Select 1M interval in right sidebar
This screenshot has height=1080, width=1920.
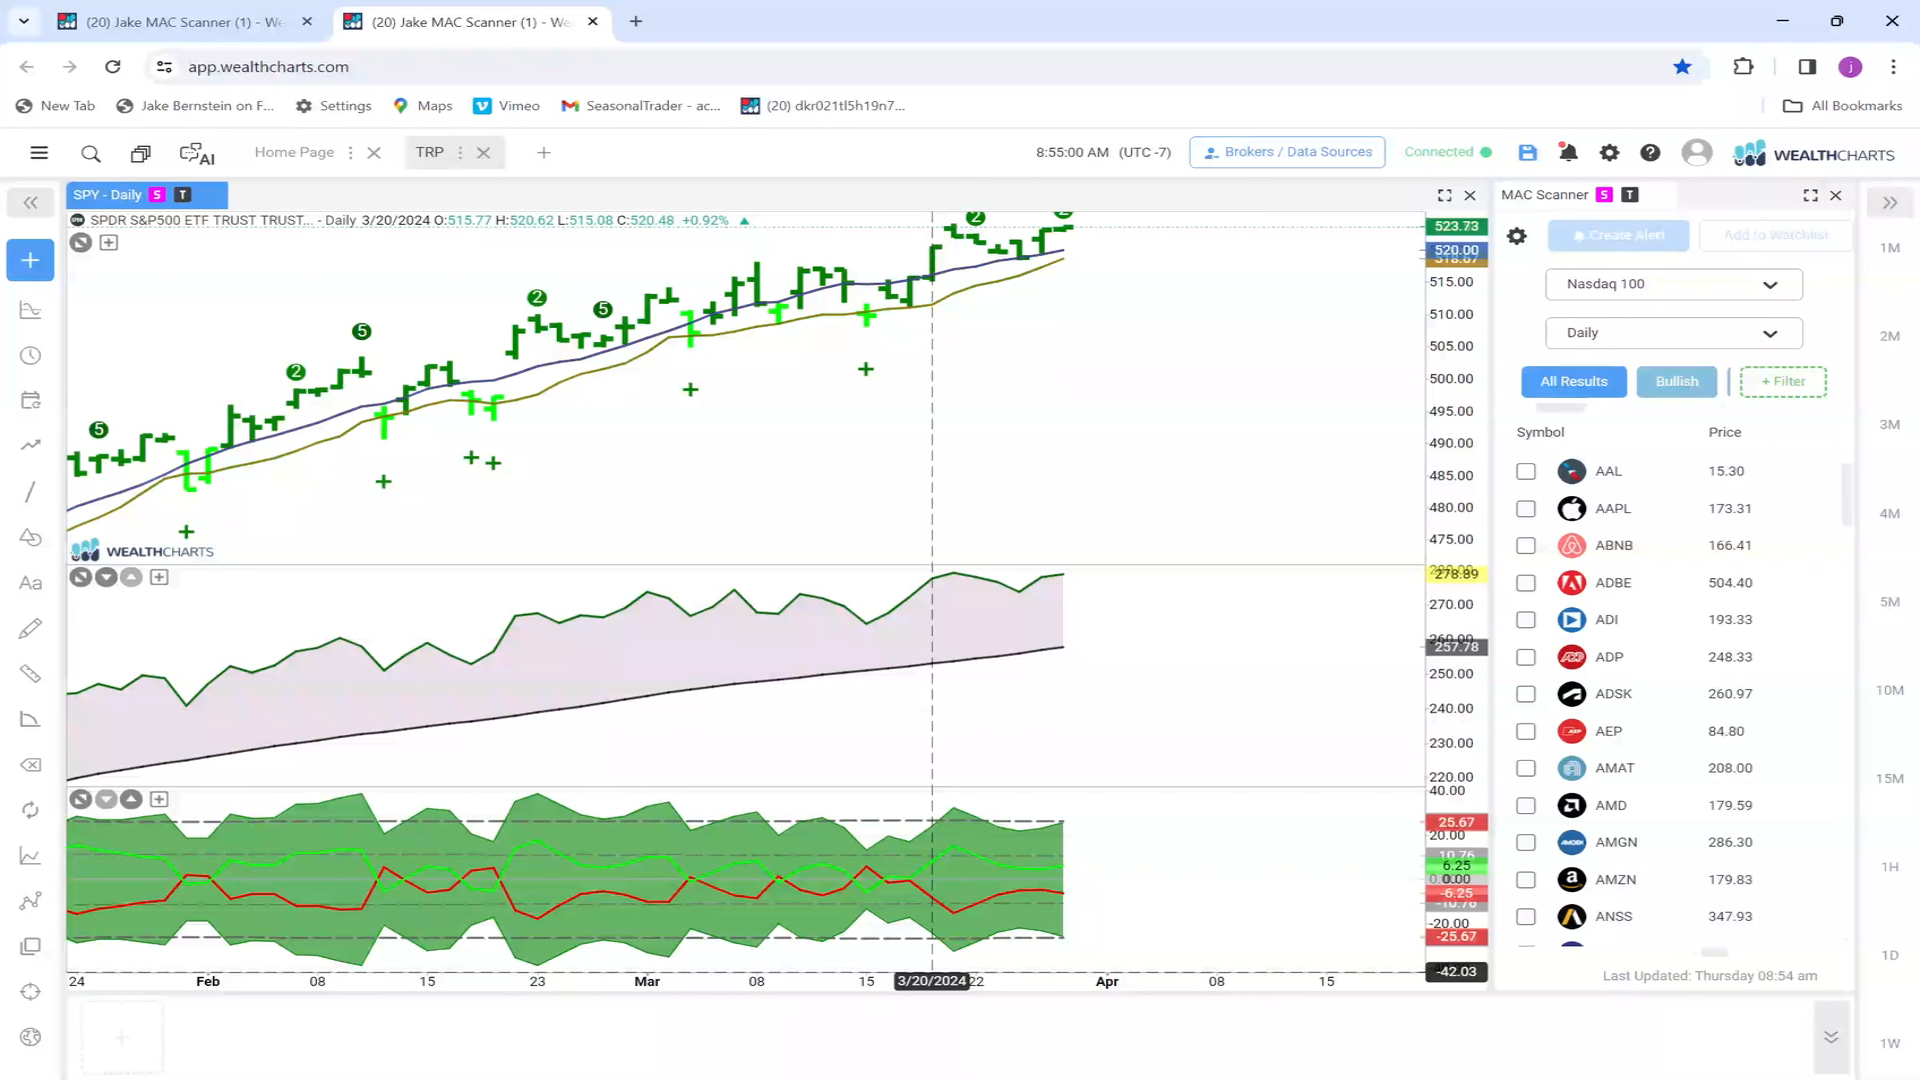point(1889,248)
